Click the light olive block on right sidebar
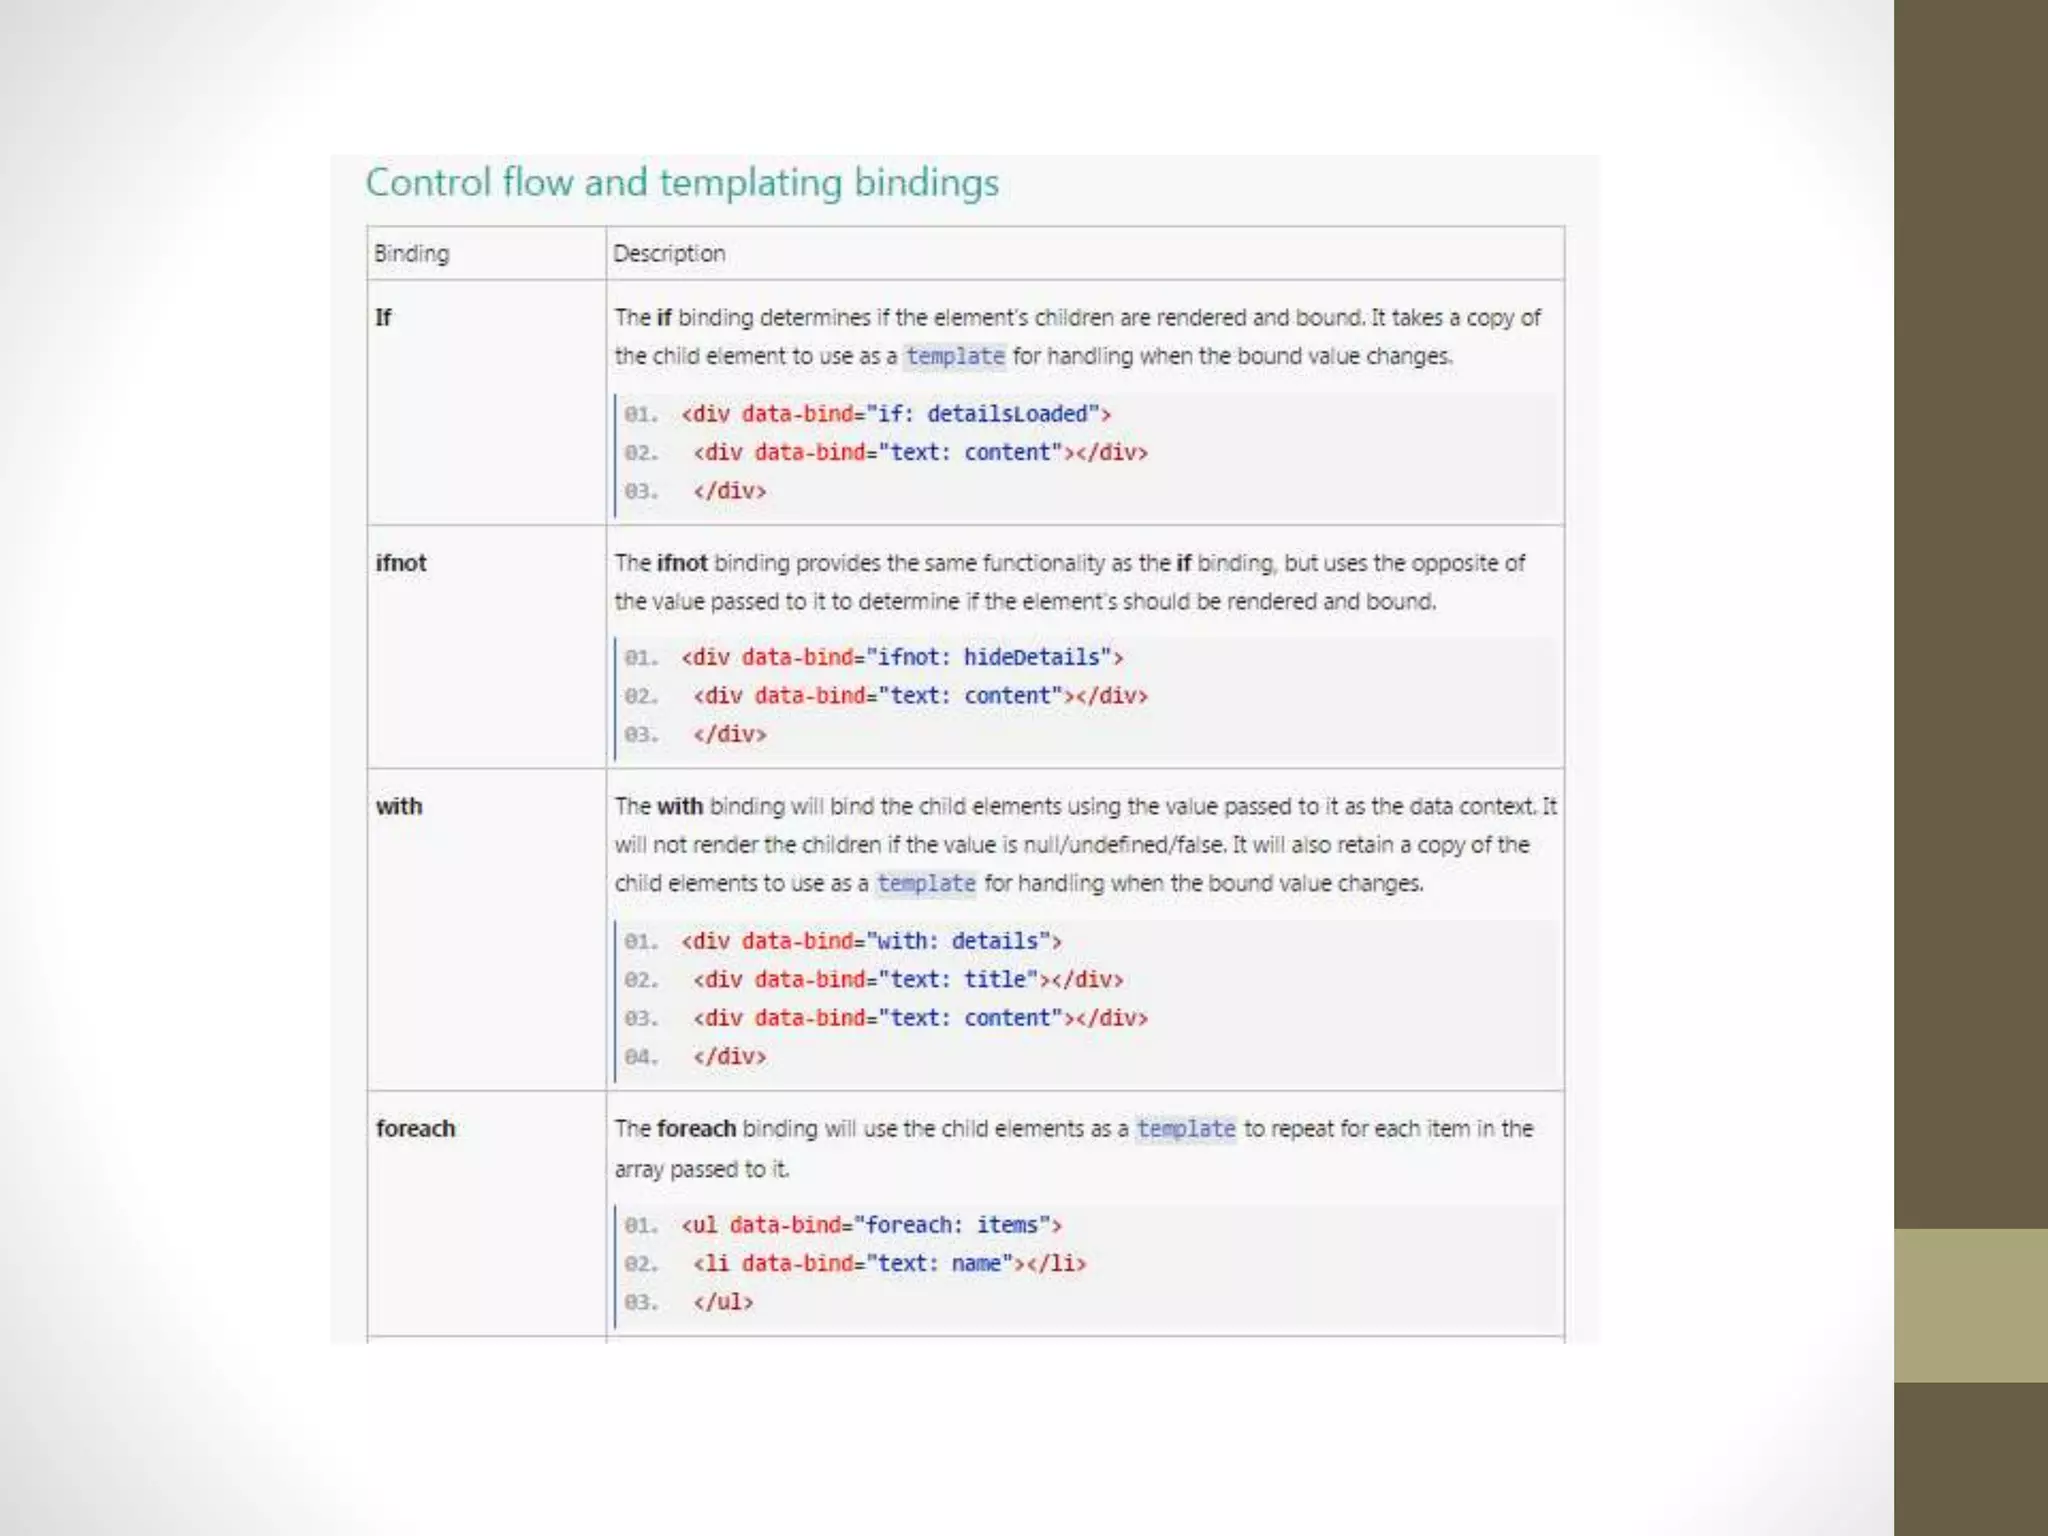2048x1536 pixels. pos(1970,1305)
